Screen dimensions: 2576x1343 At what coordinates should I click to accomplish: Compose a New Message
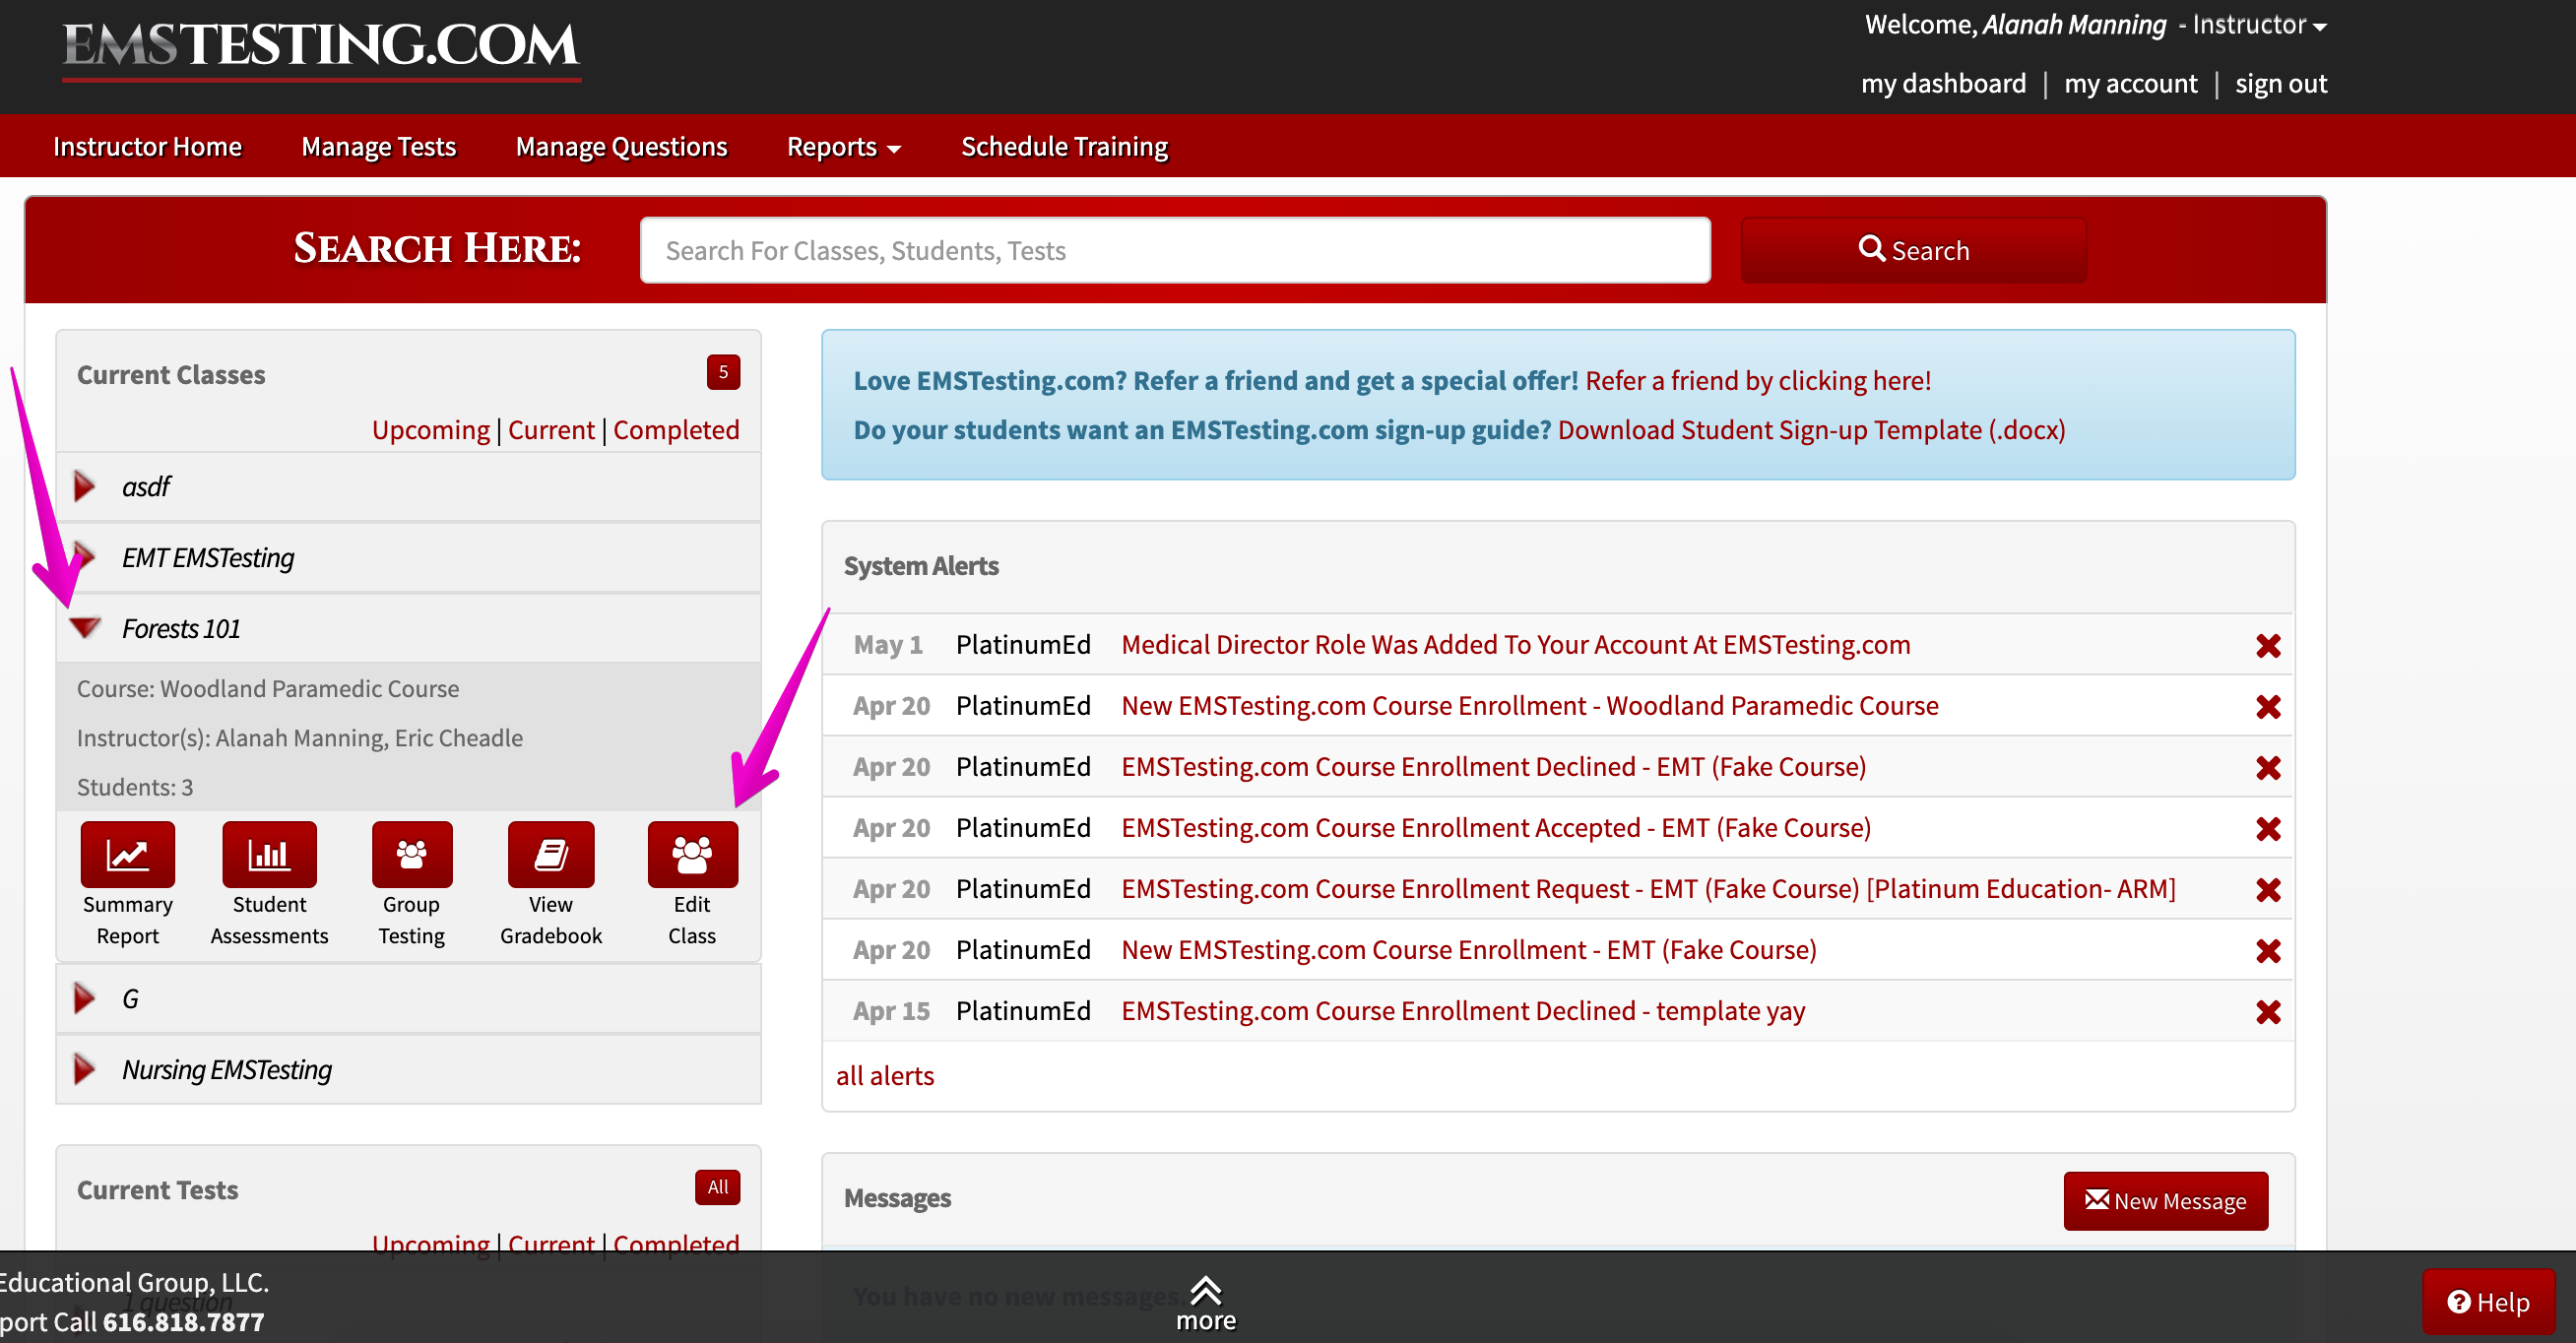click(x=2165, y=1200)
